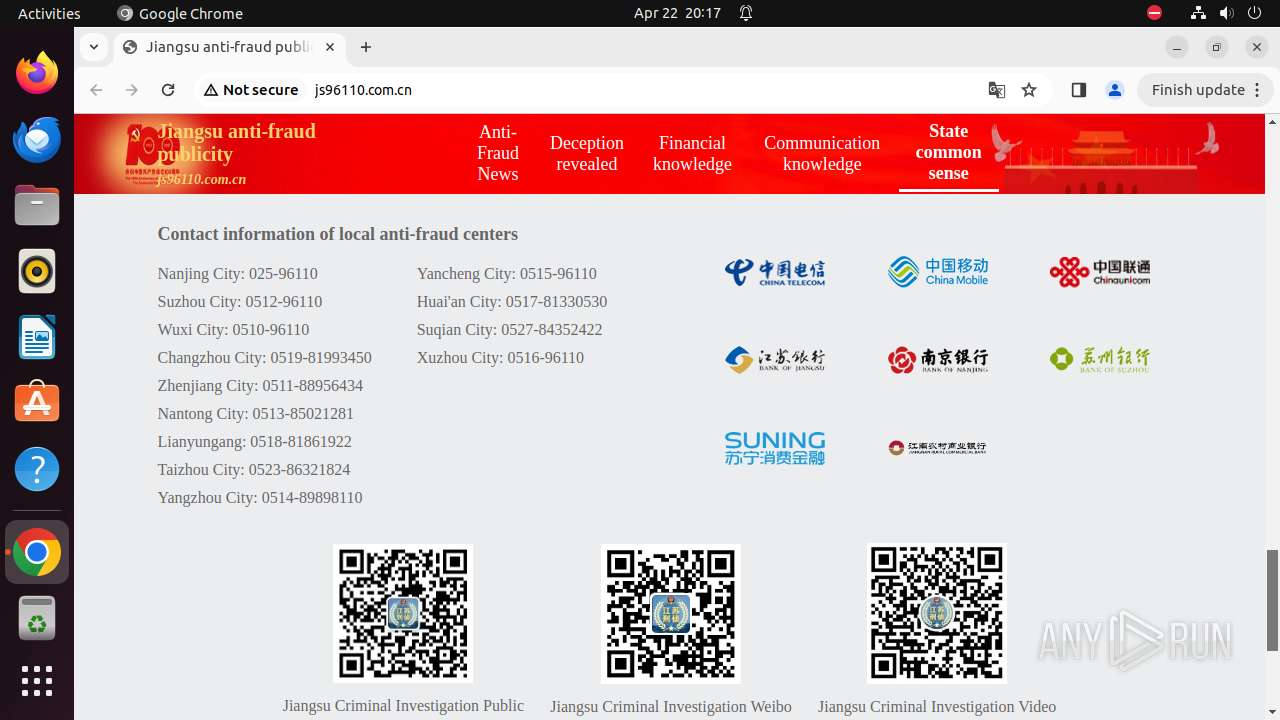This screenshot has width=1280, height=720.
Task: Launch Thunderbird mail from the dock
Action: [x=37, y=139]
